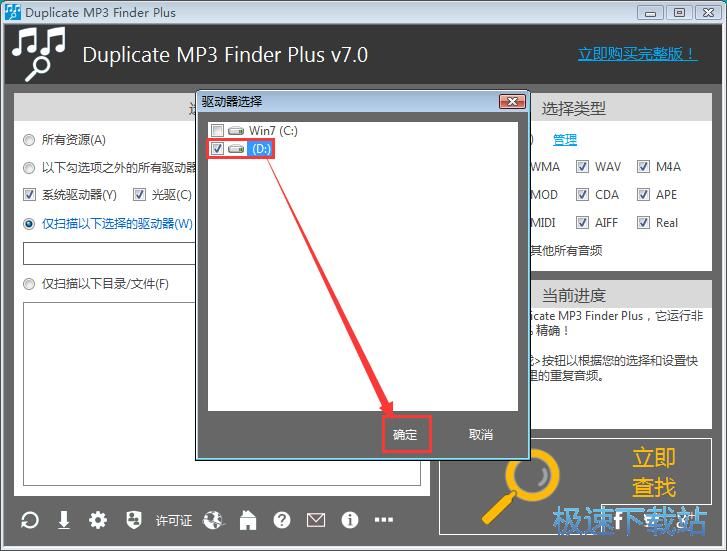
Task: Toggle 系统驱动器(Y) checkbox
Action: [x=29, y=195]
